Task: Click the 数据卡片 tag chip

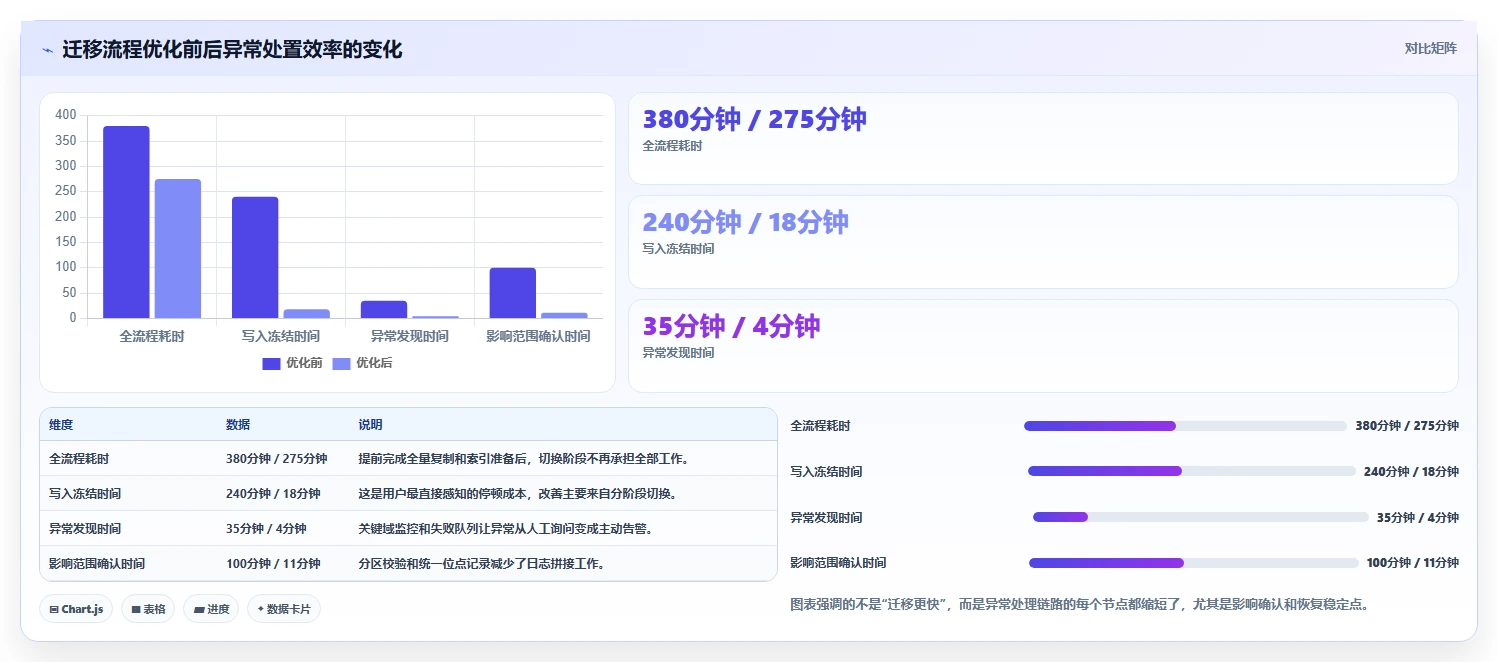Action: [284, 609]
